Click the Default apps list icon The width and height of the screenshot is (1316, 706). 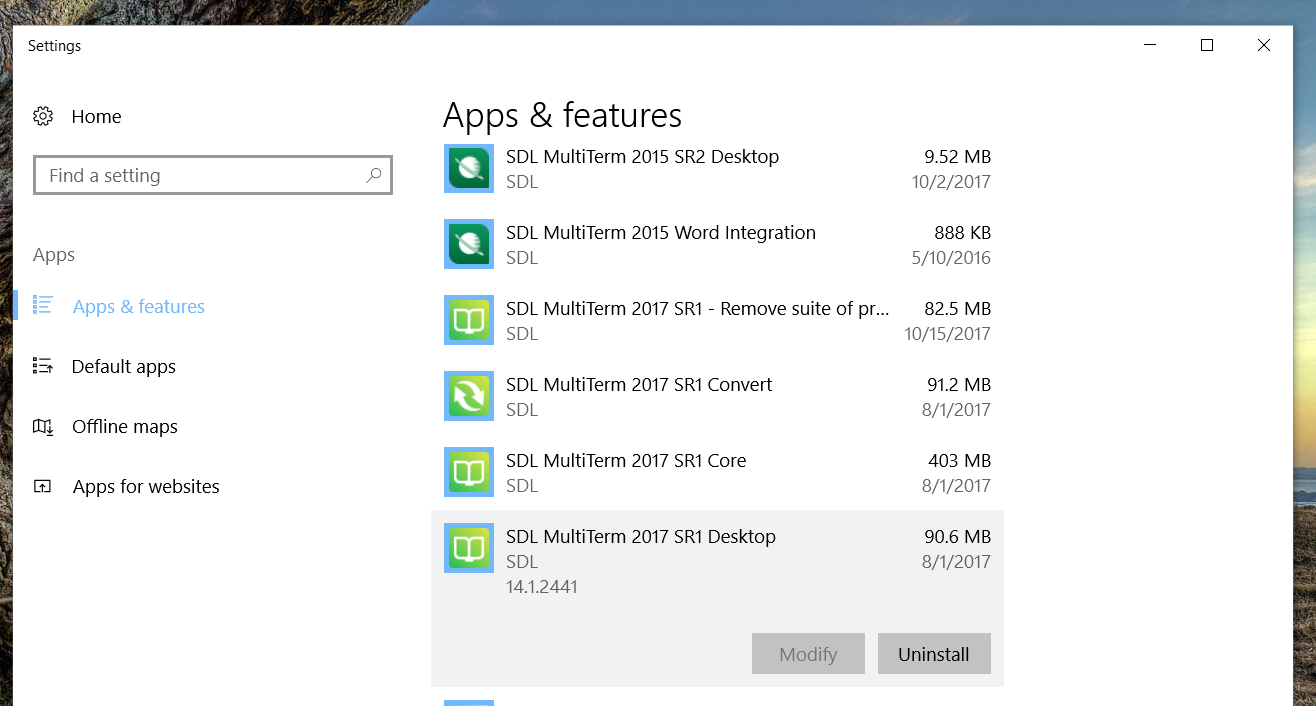click(43, 367)
